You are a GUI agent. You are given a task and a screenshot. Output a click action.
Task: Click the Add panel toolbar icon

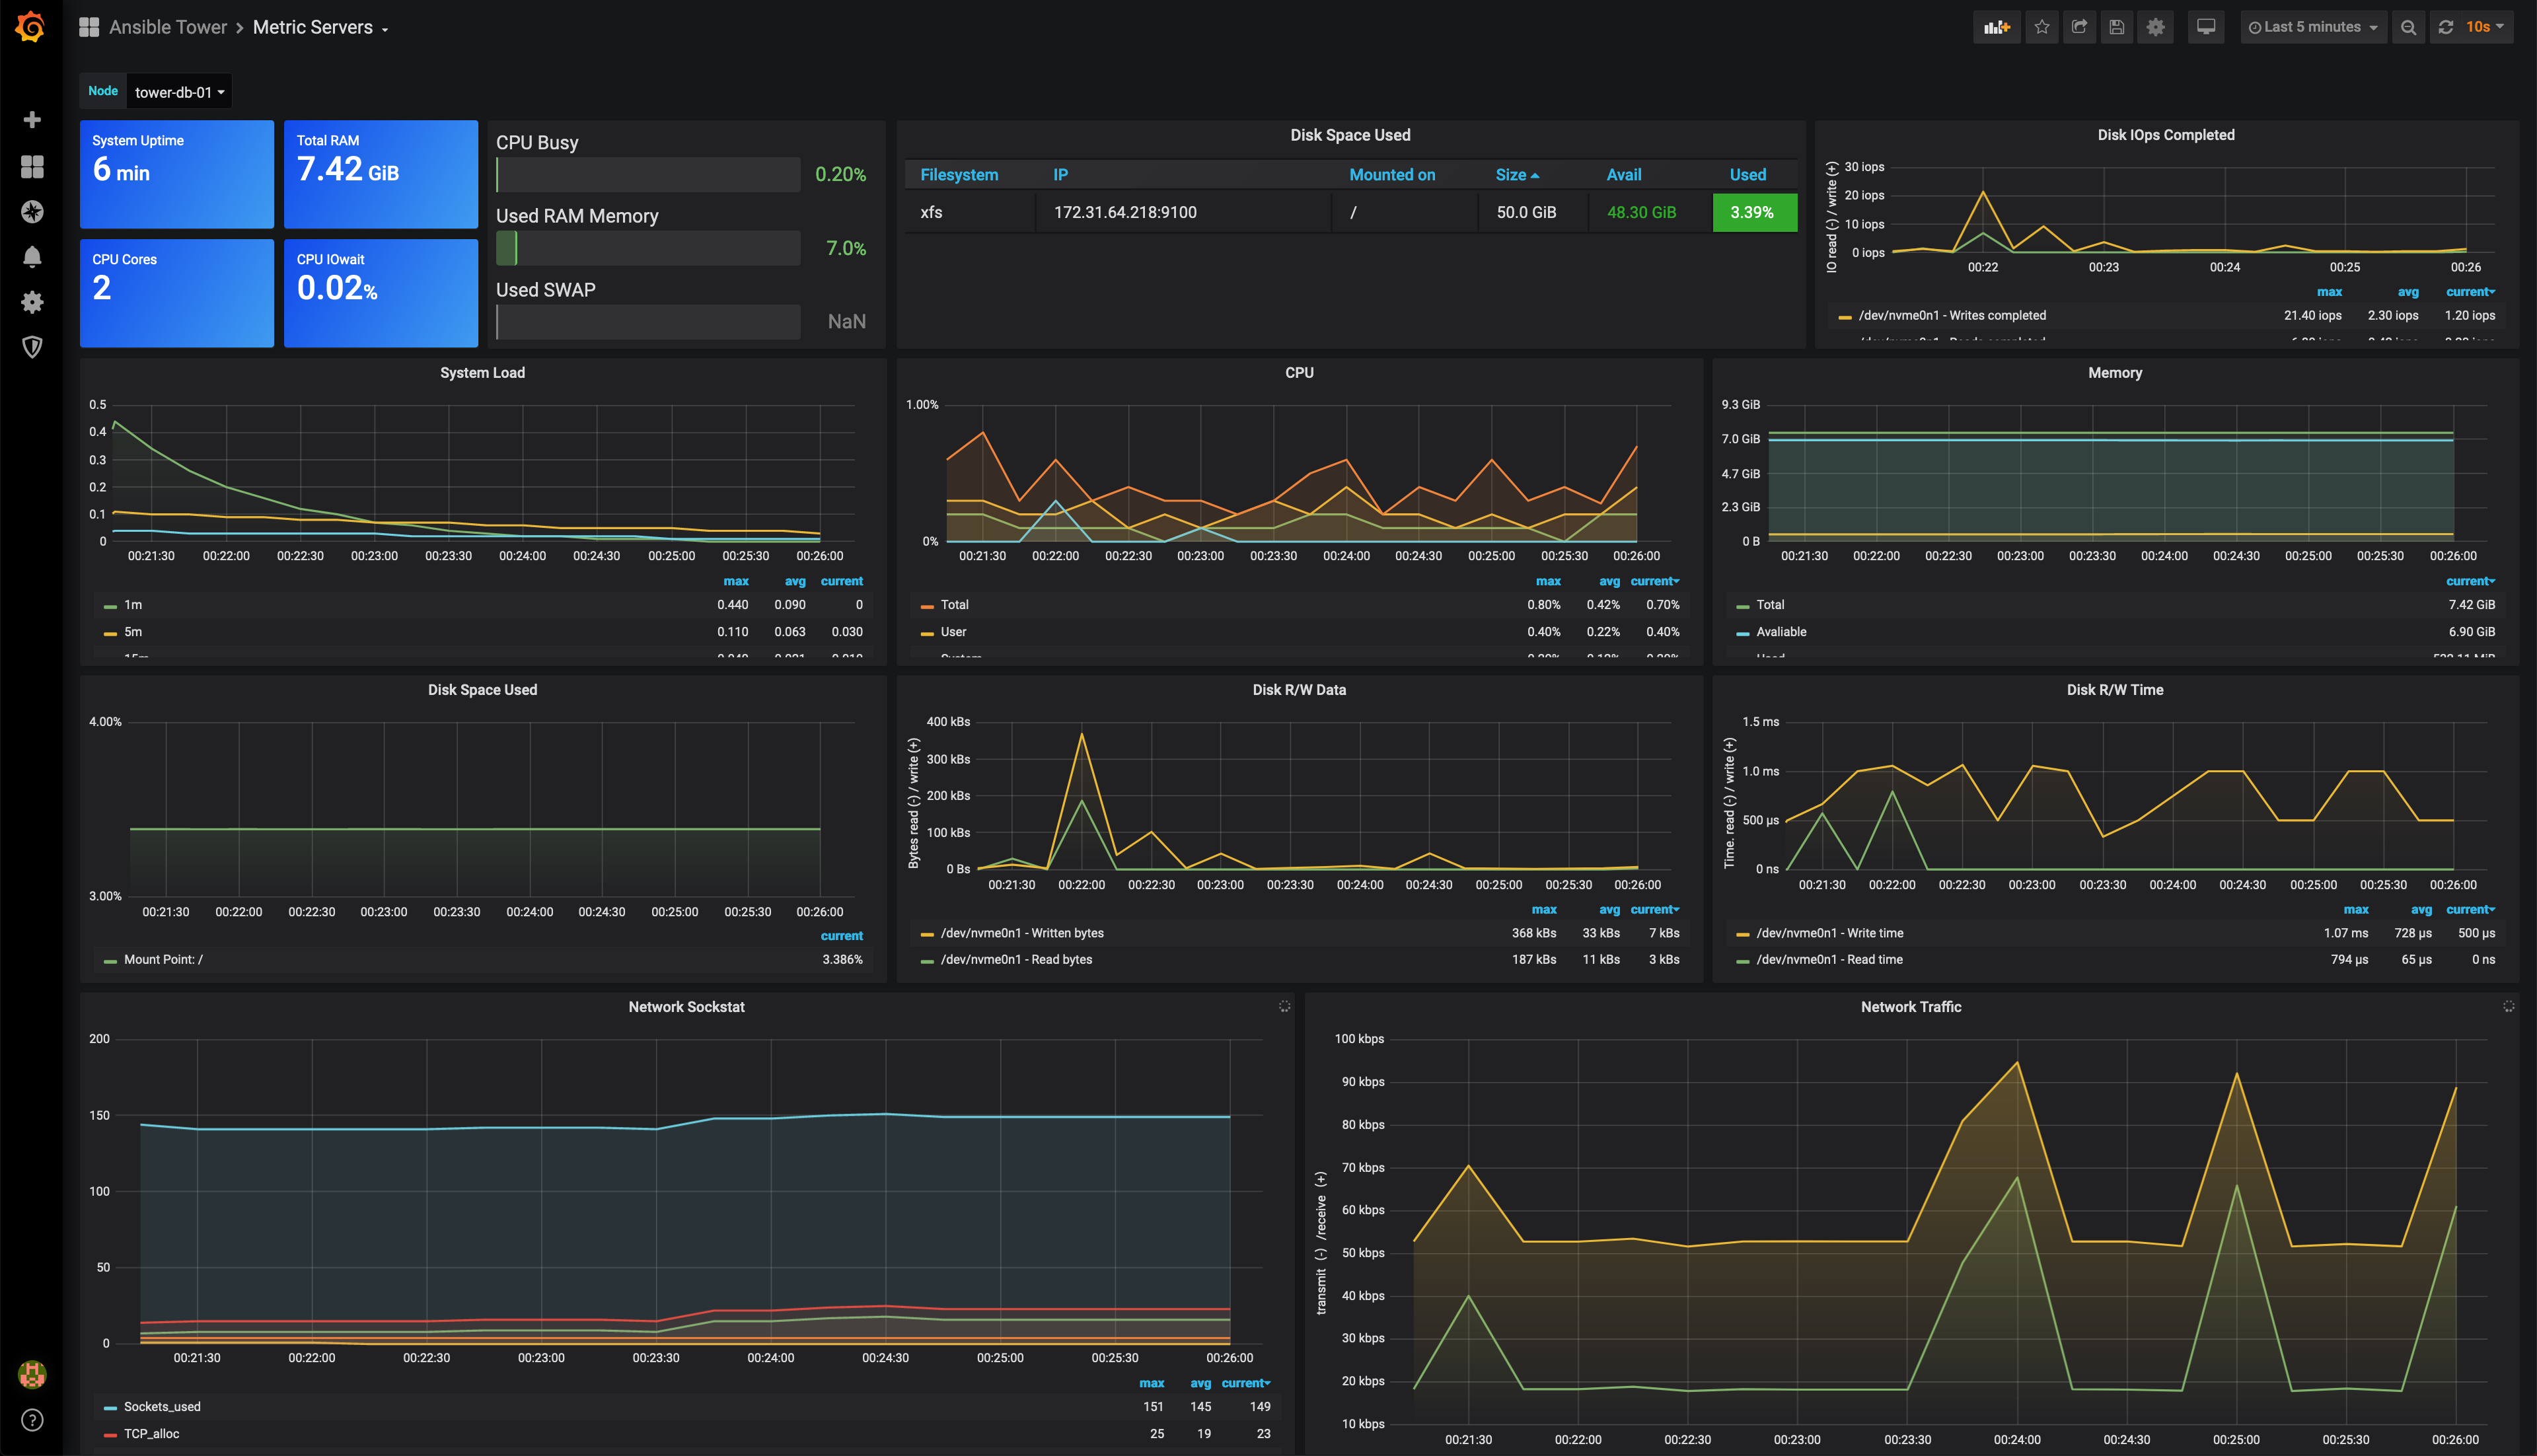tap(1996, 27)
